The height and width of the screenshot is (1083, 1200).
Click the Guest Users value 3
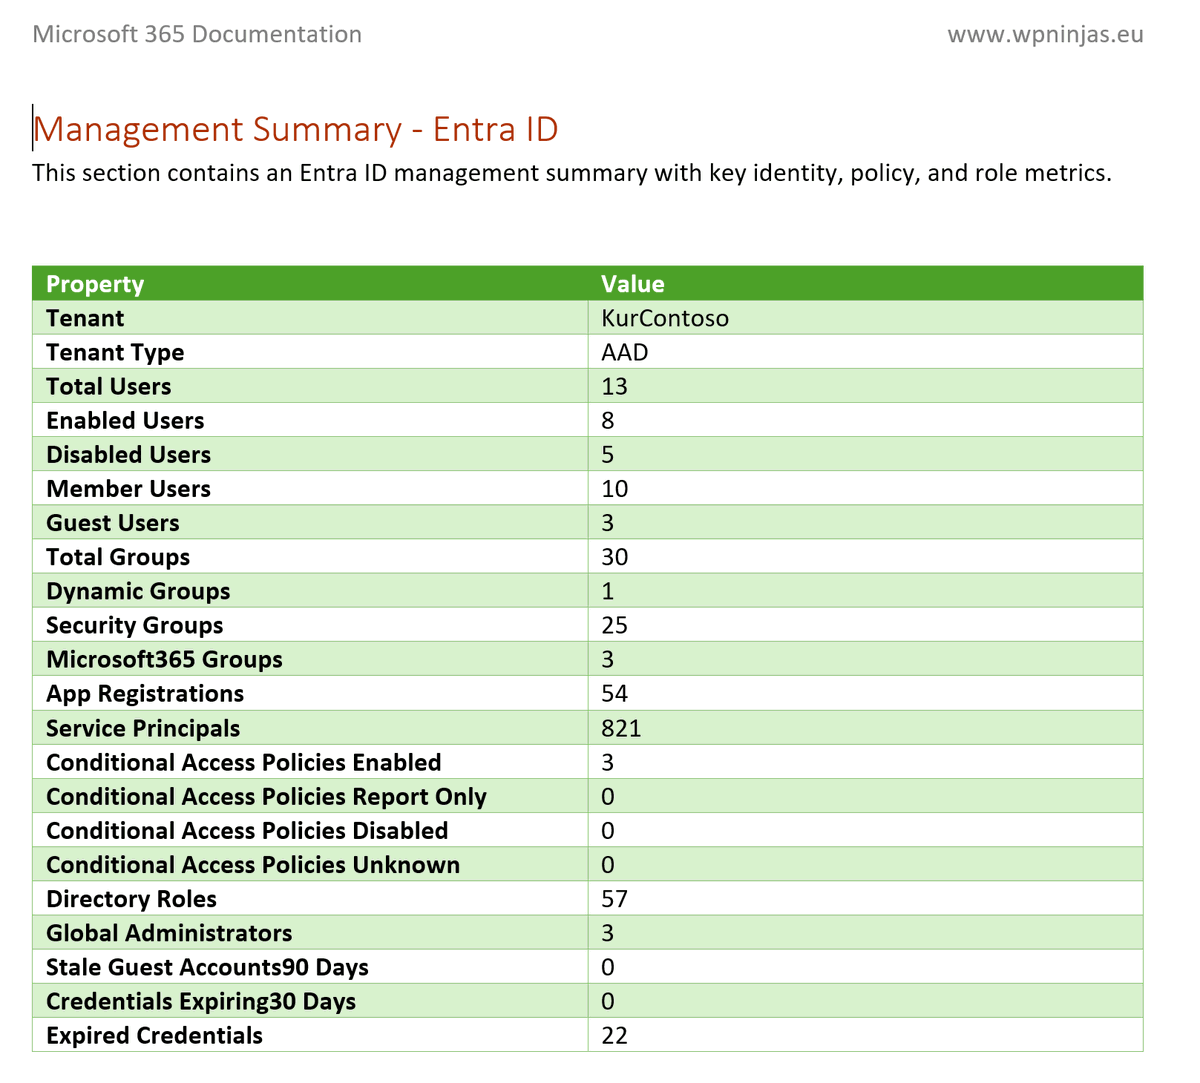pos(608,523)
